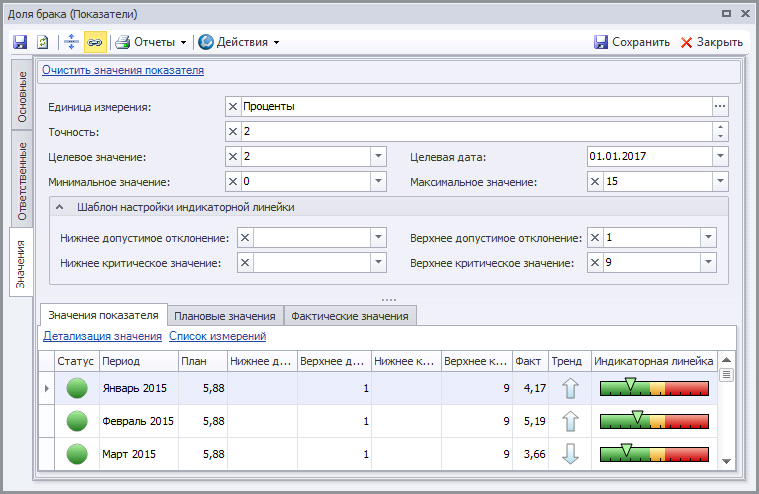Screen dimensions: 759x494
Task: Clear the Точность field value
Action: [233, 132]
